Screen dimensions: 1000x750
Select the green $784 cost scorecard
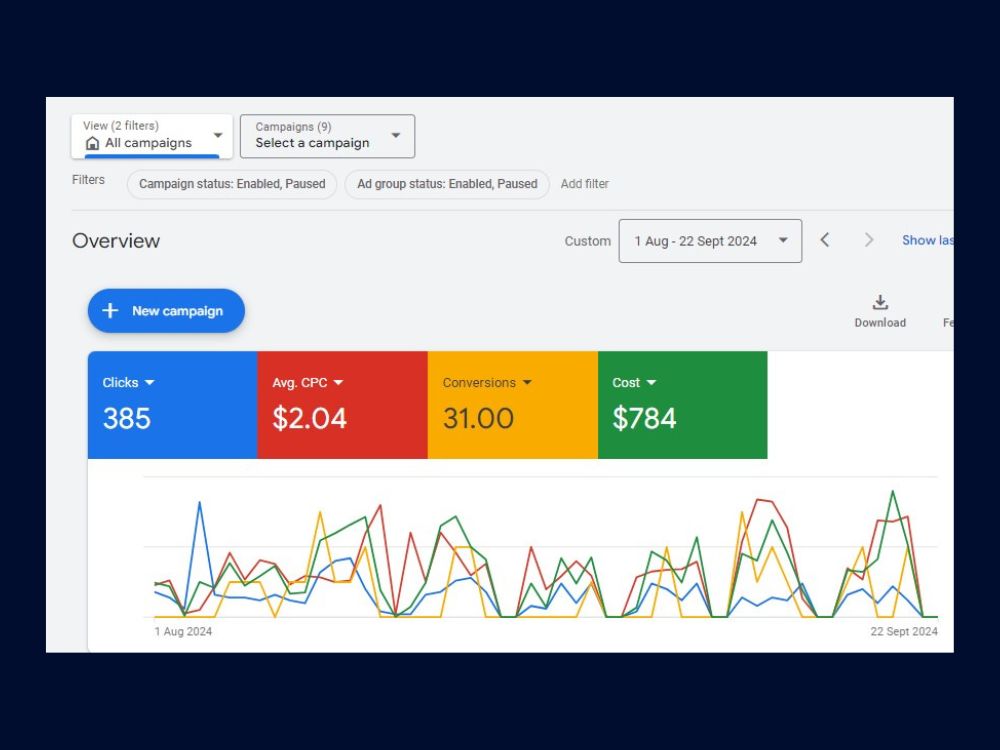point(682,405)
